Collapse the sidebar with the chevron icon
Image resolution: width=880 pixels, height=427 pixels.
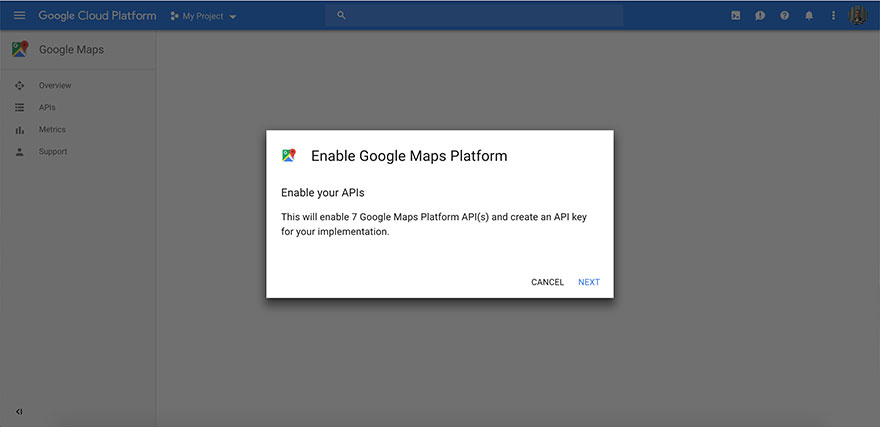pos(19,411)
